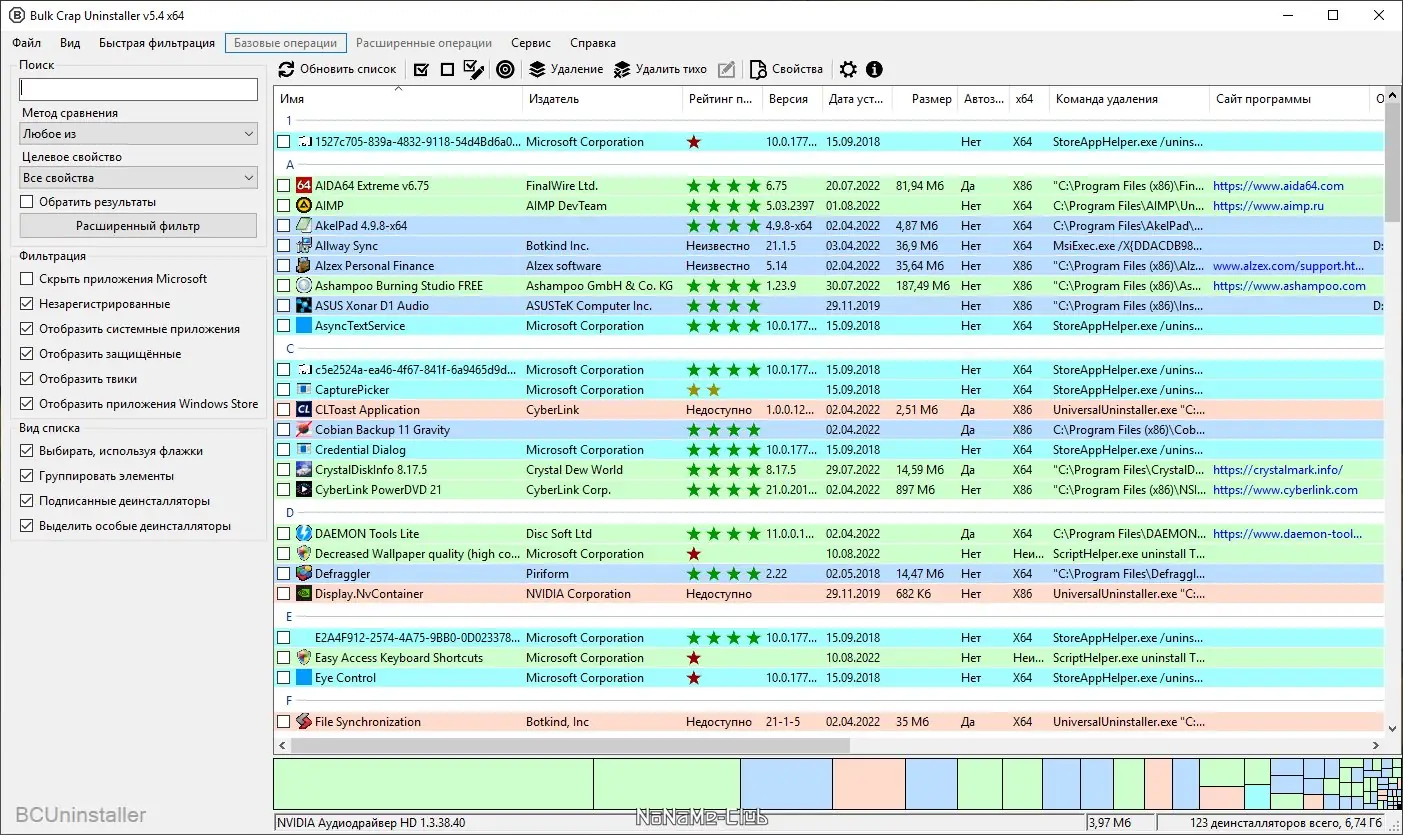Disable Отобразить приложения Windows Store
Image resolution: width=1403 pixels, height=835 pixels.
click(27, 404)
